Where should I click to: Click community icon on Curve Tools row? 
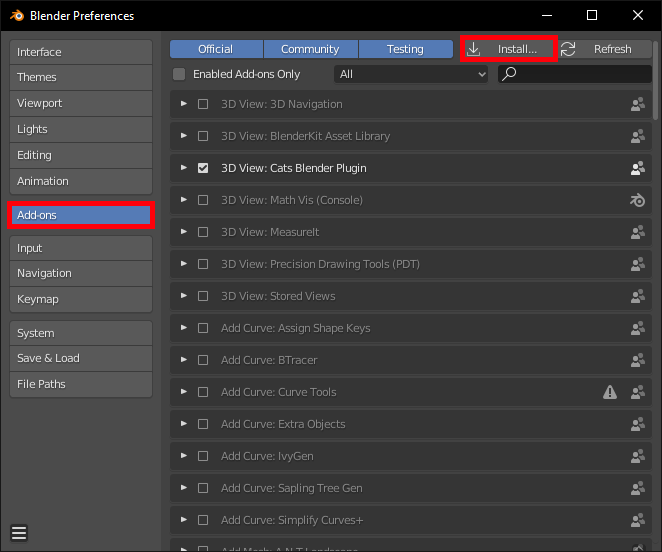[638, 392]
